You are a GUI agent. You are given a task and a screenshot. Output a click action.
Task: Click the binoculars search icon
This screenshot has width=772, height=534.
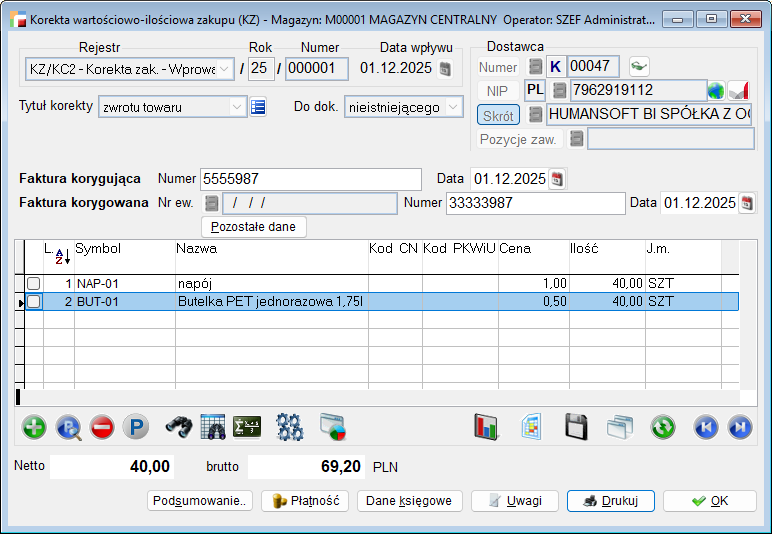(x=179, y=428)
